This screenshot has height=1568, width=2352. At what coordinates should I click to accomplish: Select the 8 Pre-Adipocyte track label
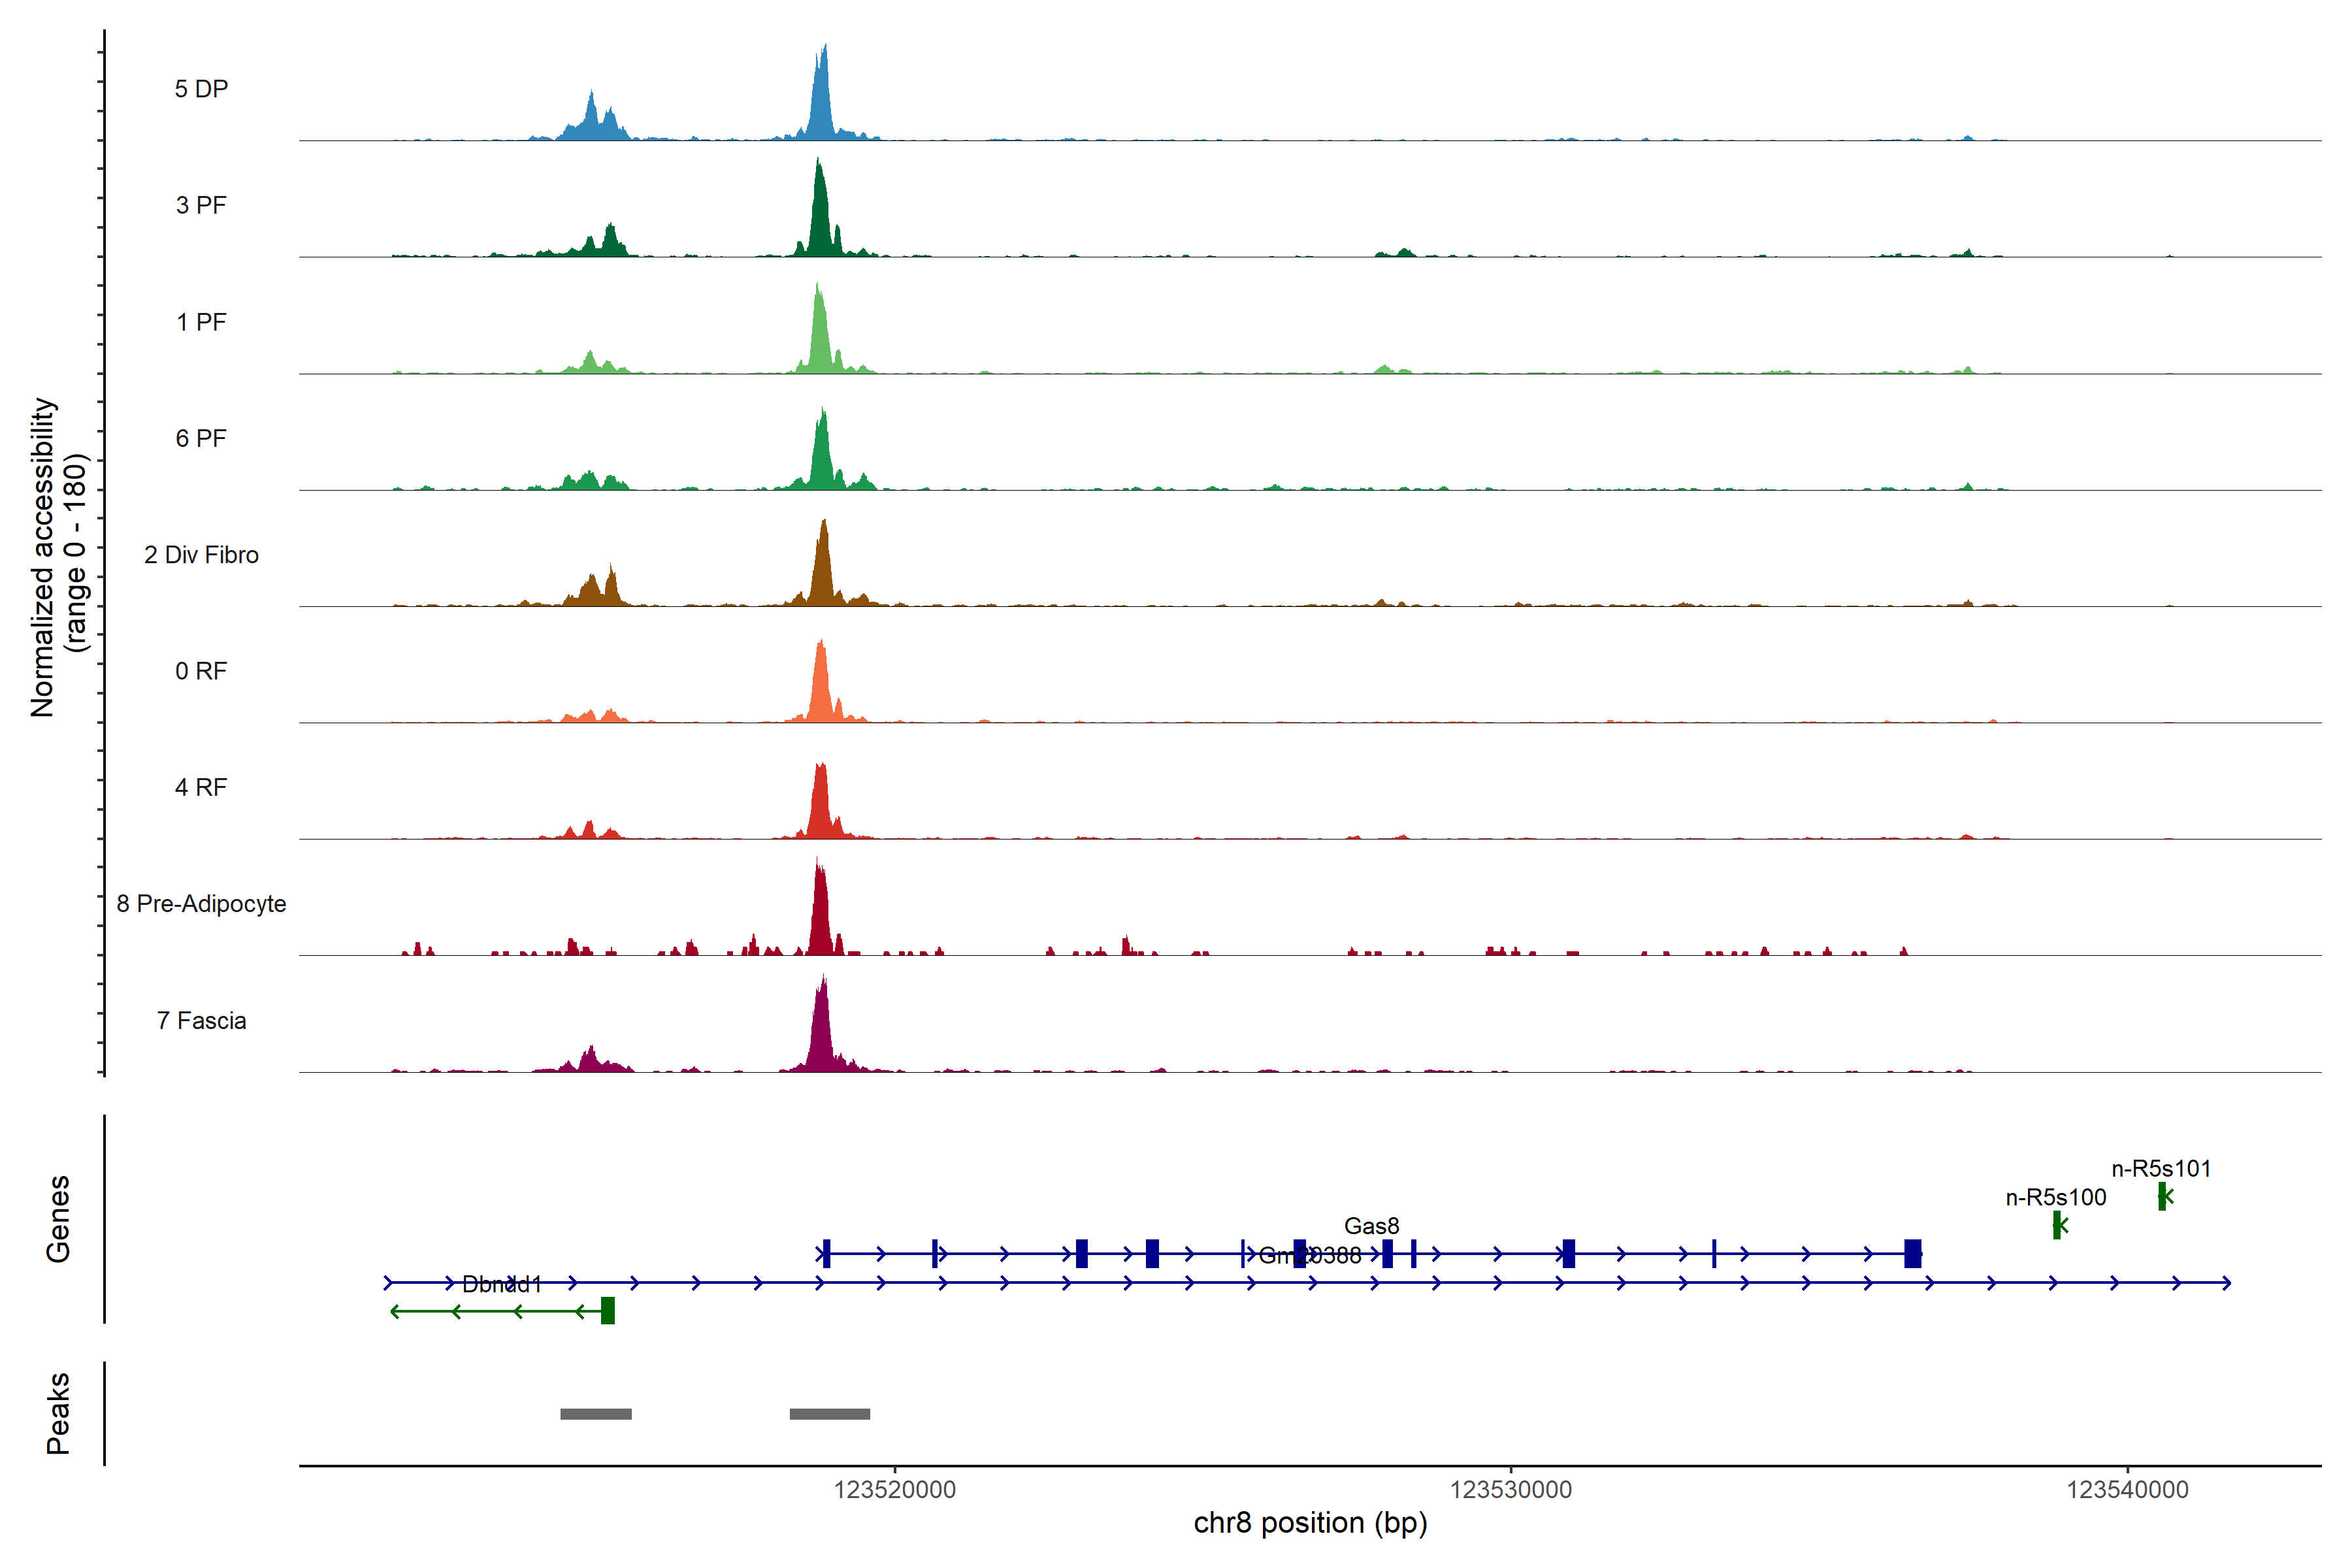[201, 904]
